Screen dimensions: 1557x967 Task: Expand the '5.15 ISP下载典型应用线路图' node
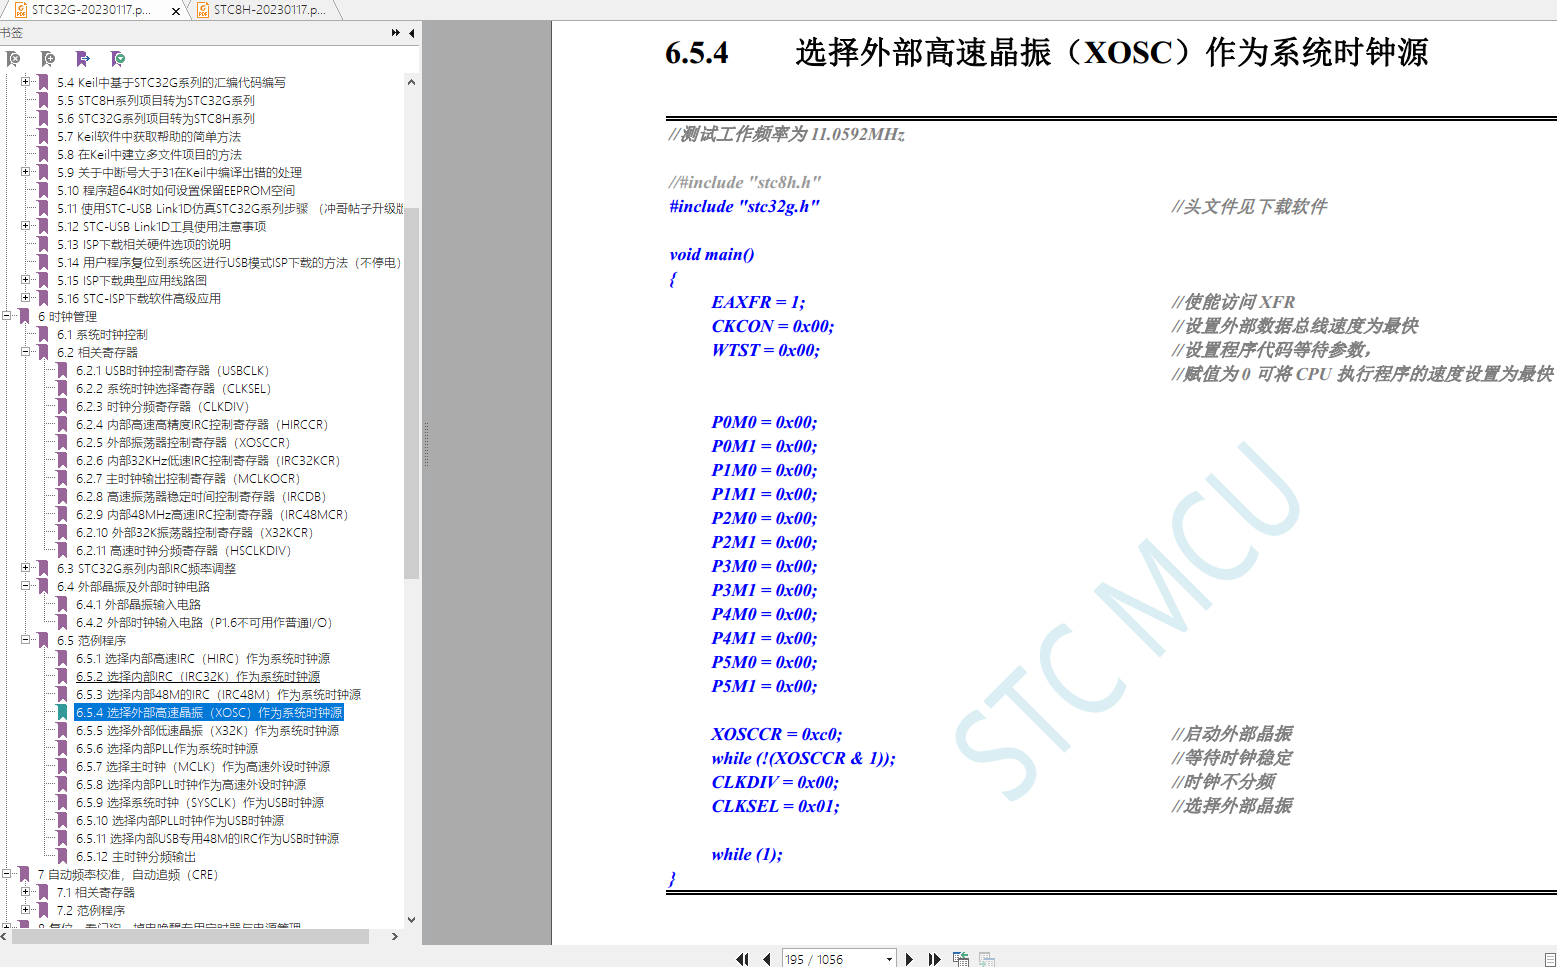pyautogui.click(x=25, y=280)
